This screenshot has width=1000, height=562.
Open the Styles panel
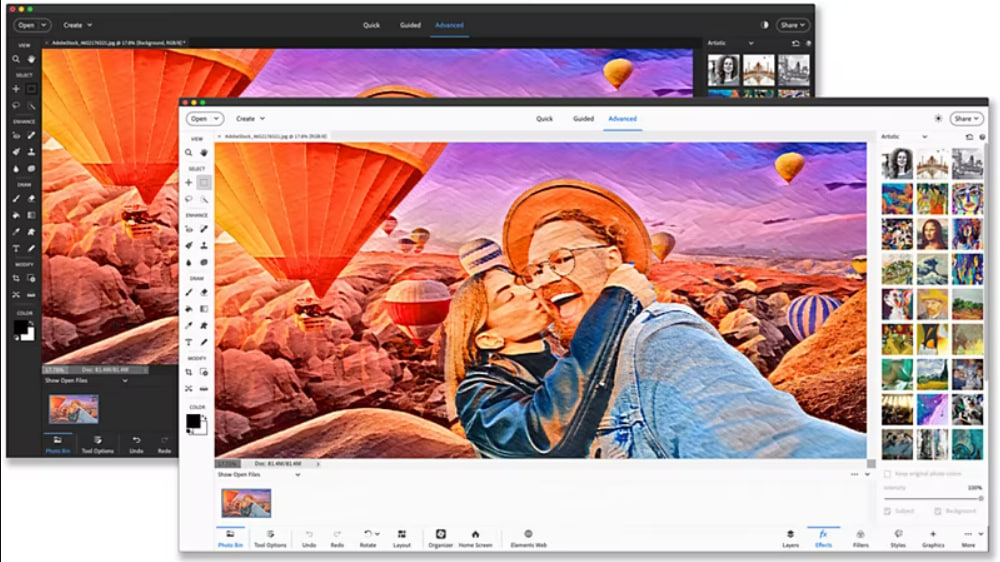pyautogui.click(x=897, y=538)
